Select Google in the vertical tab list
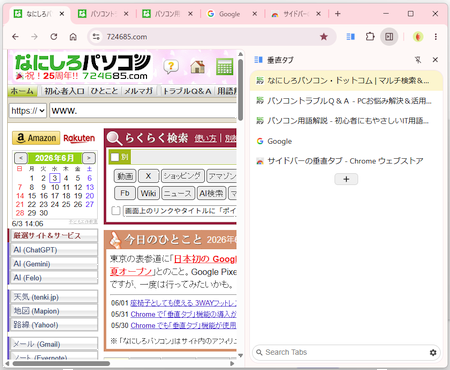The width and height of the screenshot is (450, 370). click(346, 141)
